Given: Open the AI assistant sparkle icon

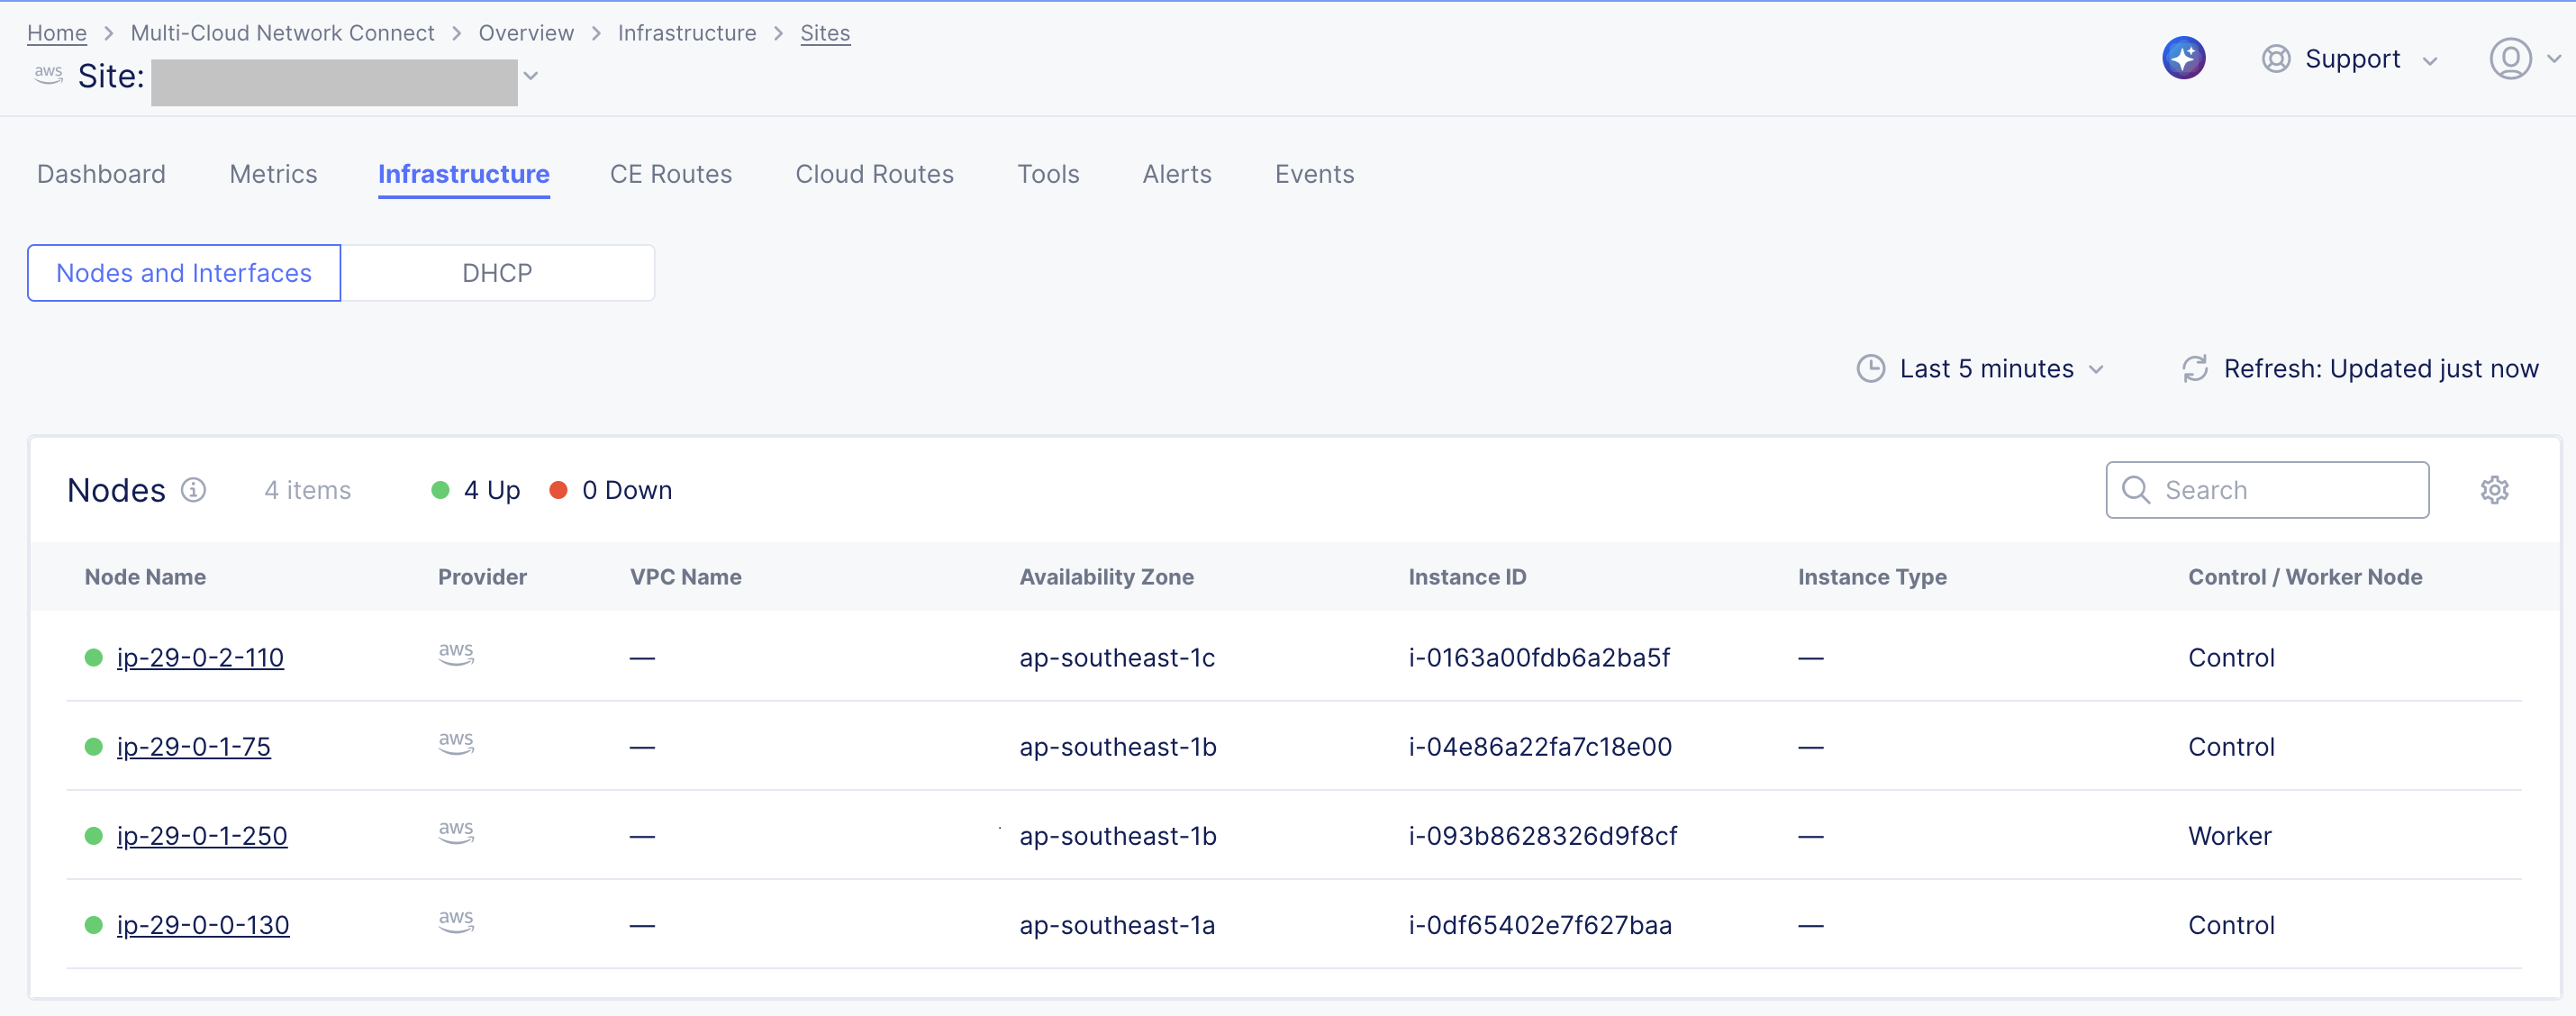Looking at the screenshot, I should pos(2183,58).
